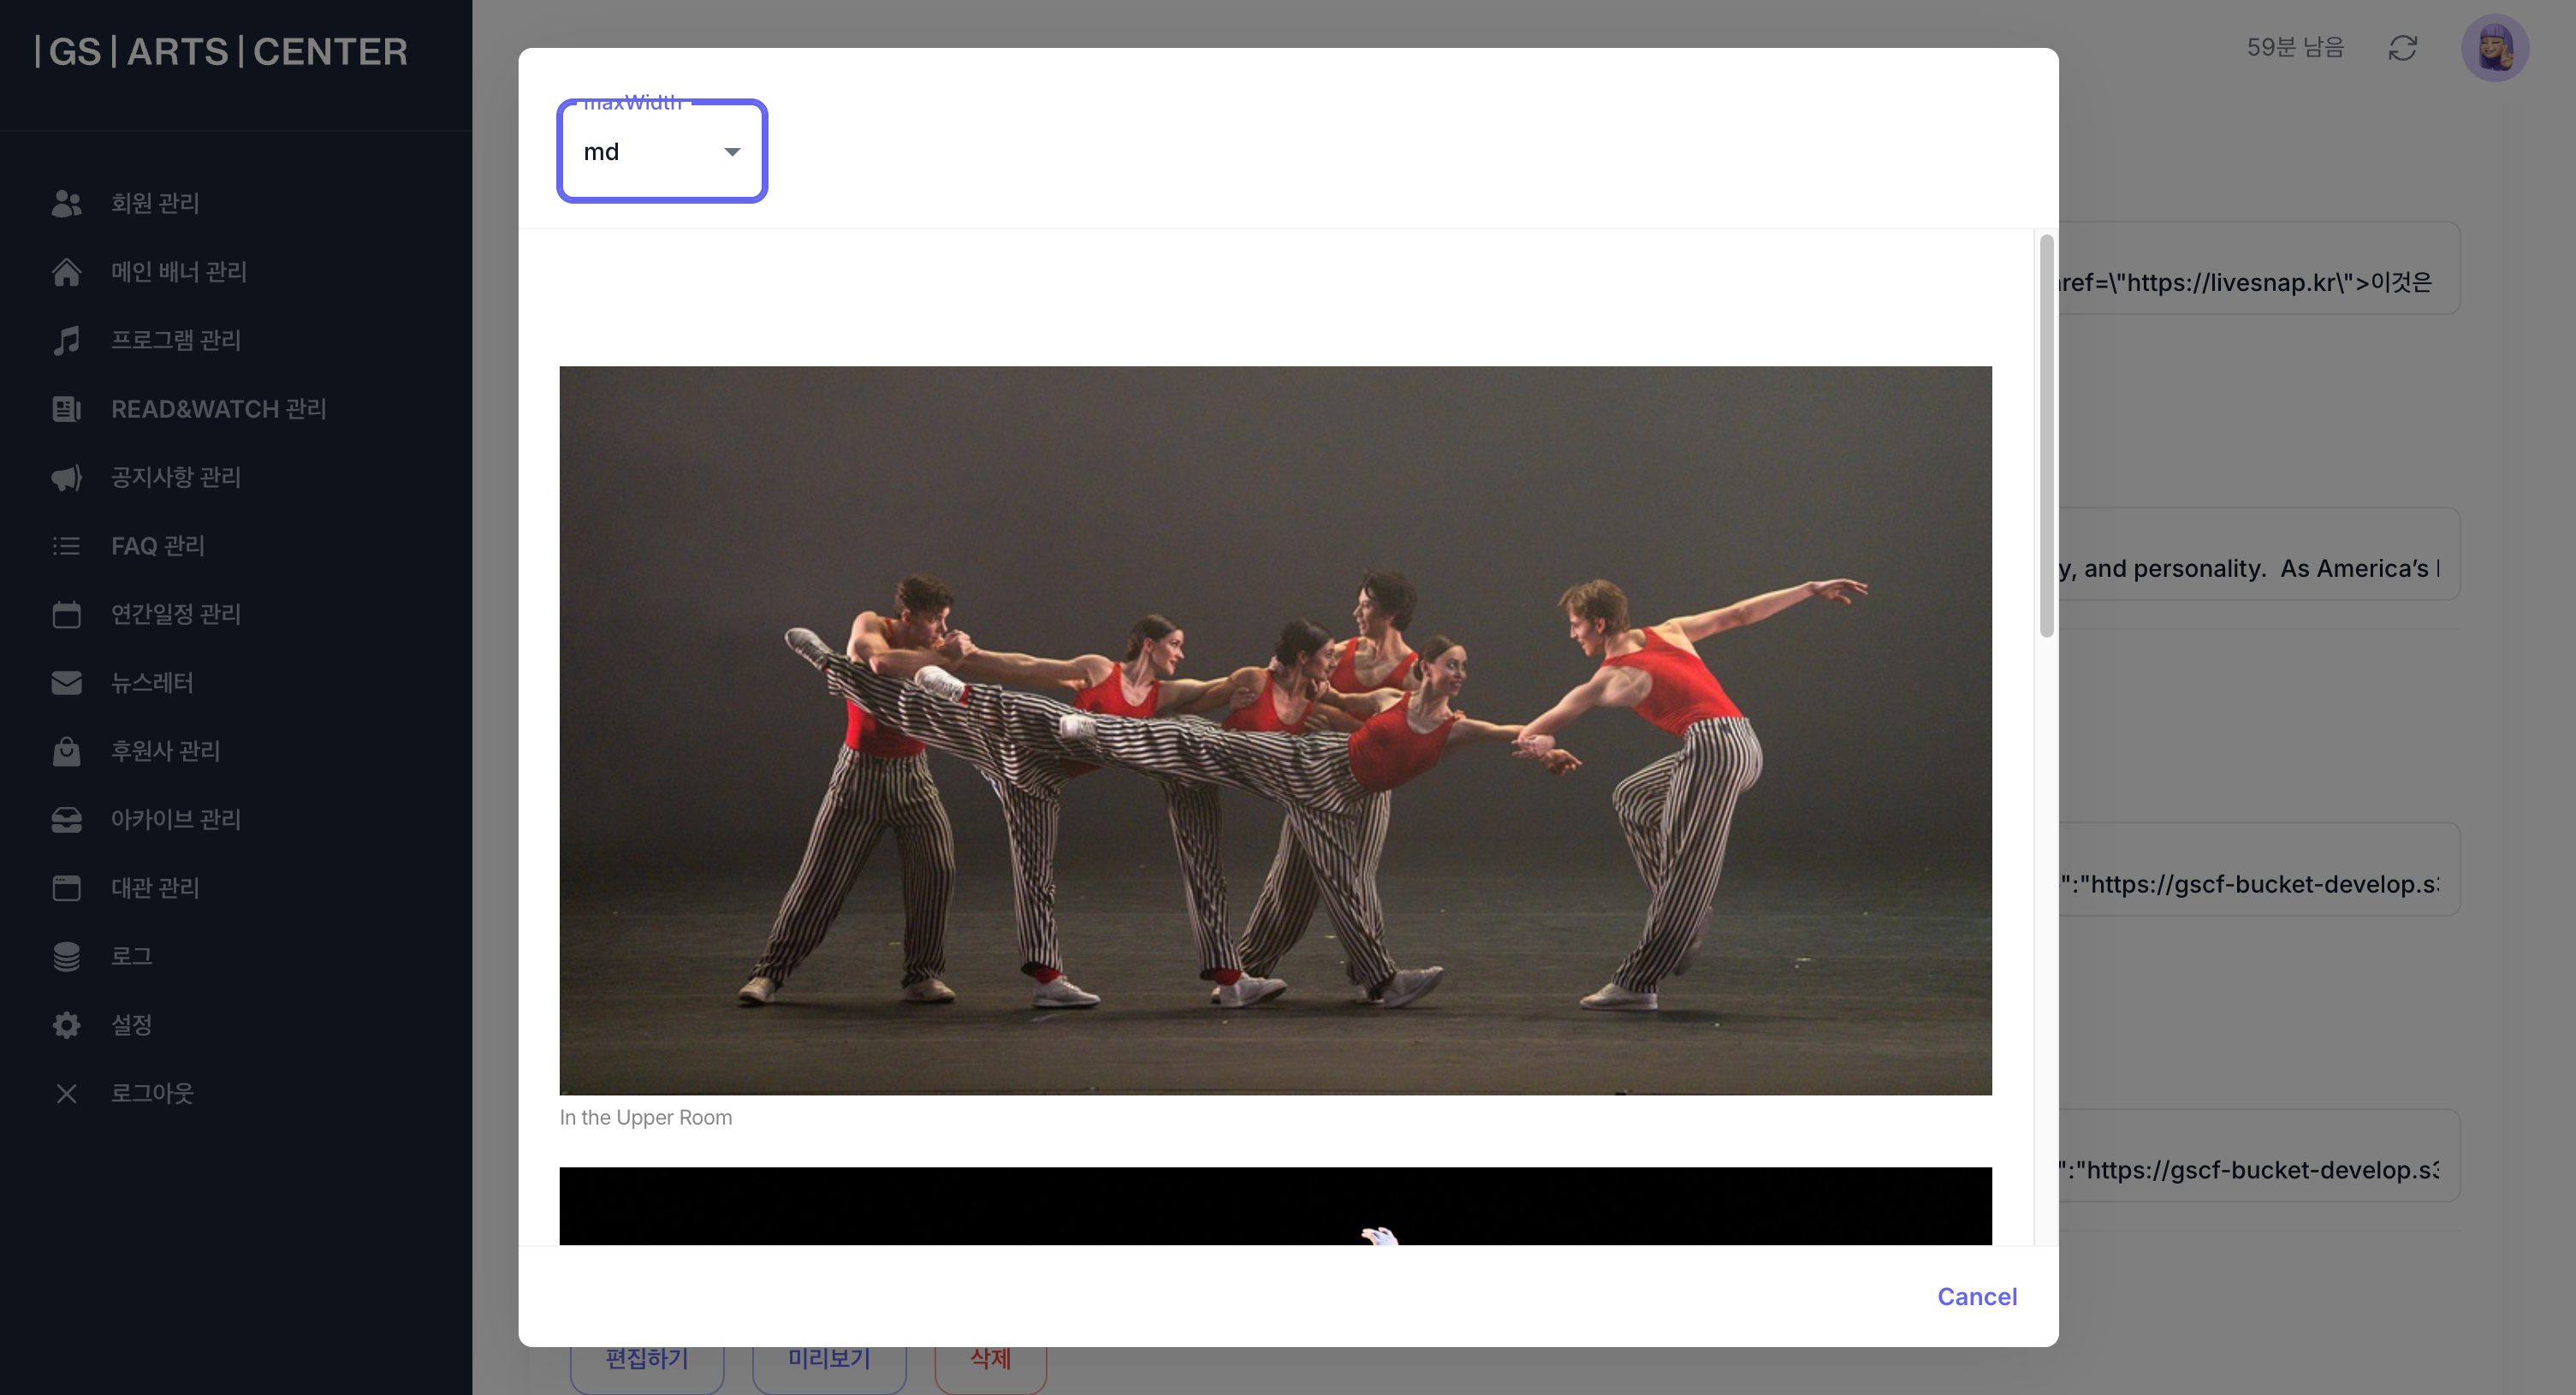Go to 메인 배너 관리 menu
This screenshot has width=2576, height=1395.
[x=179, y=272]
